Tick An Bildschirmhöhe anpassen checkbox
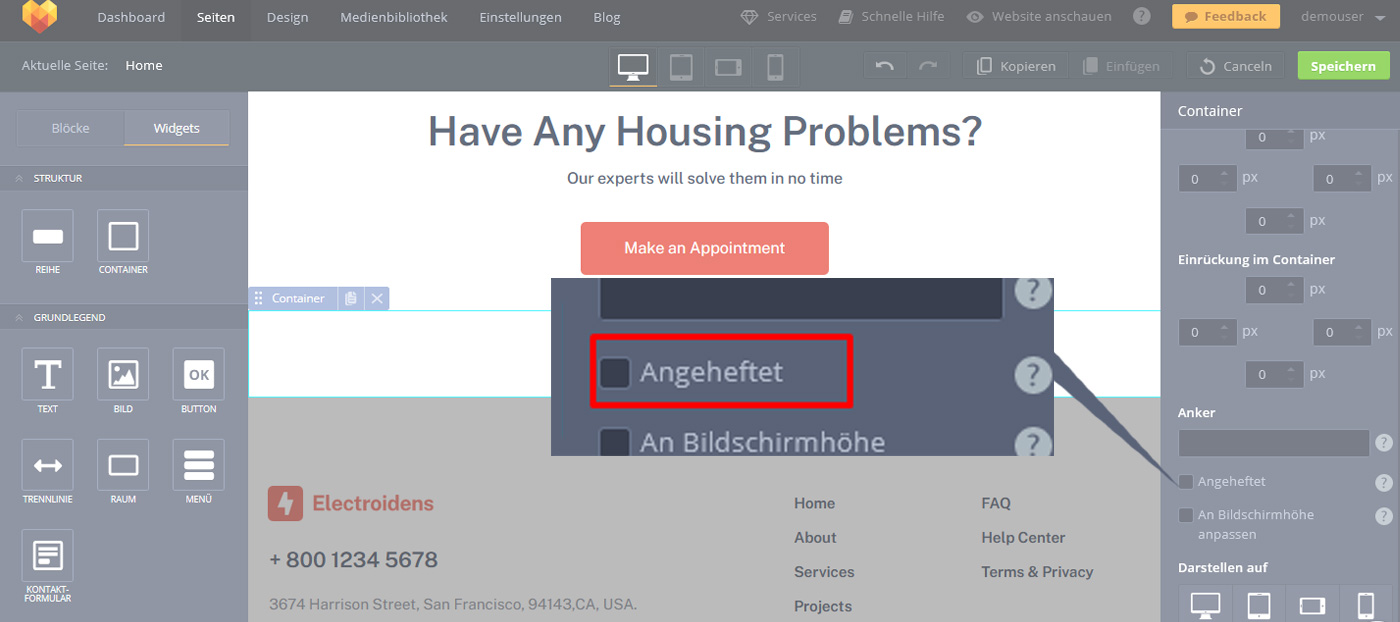The image size is (1400, 622). point(1186,515)
